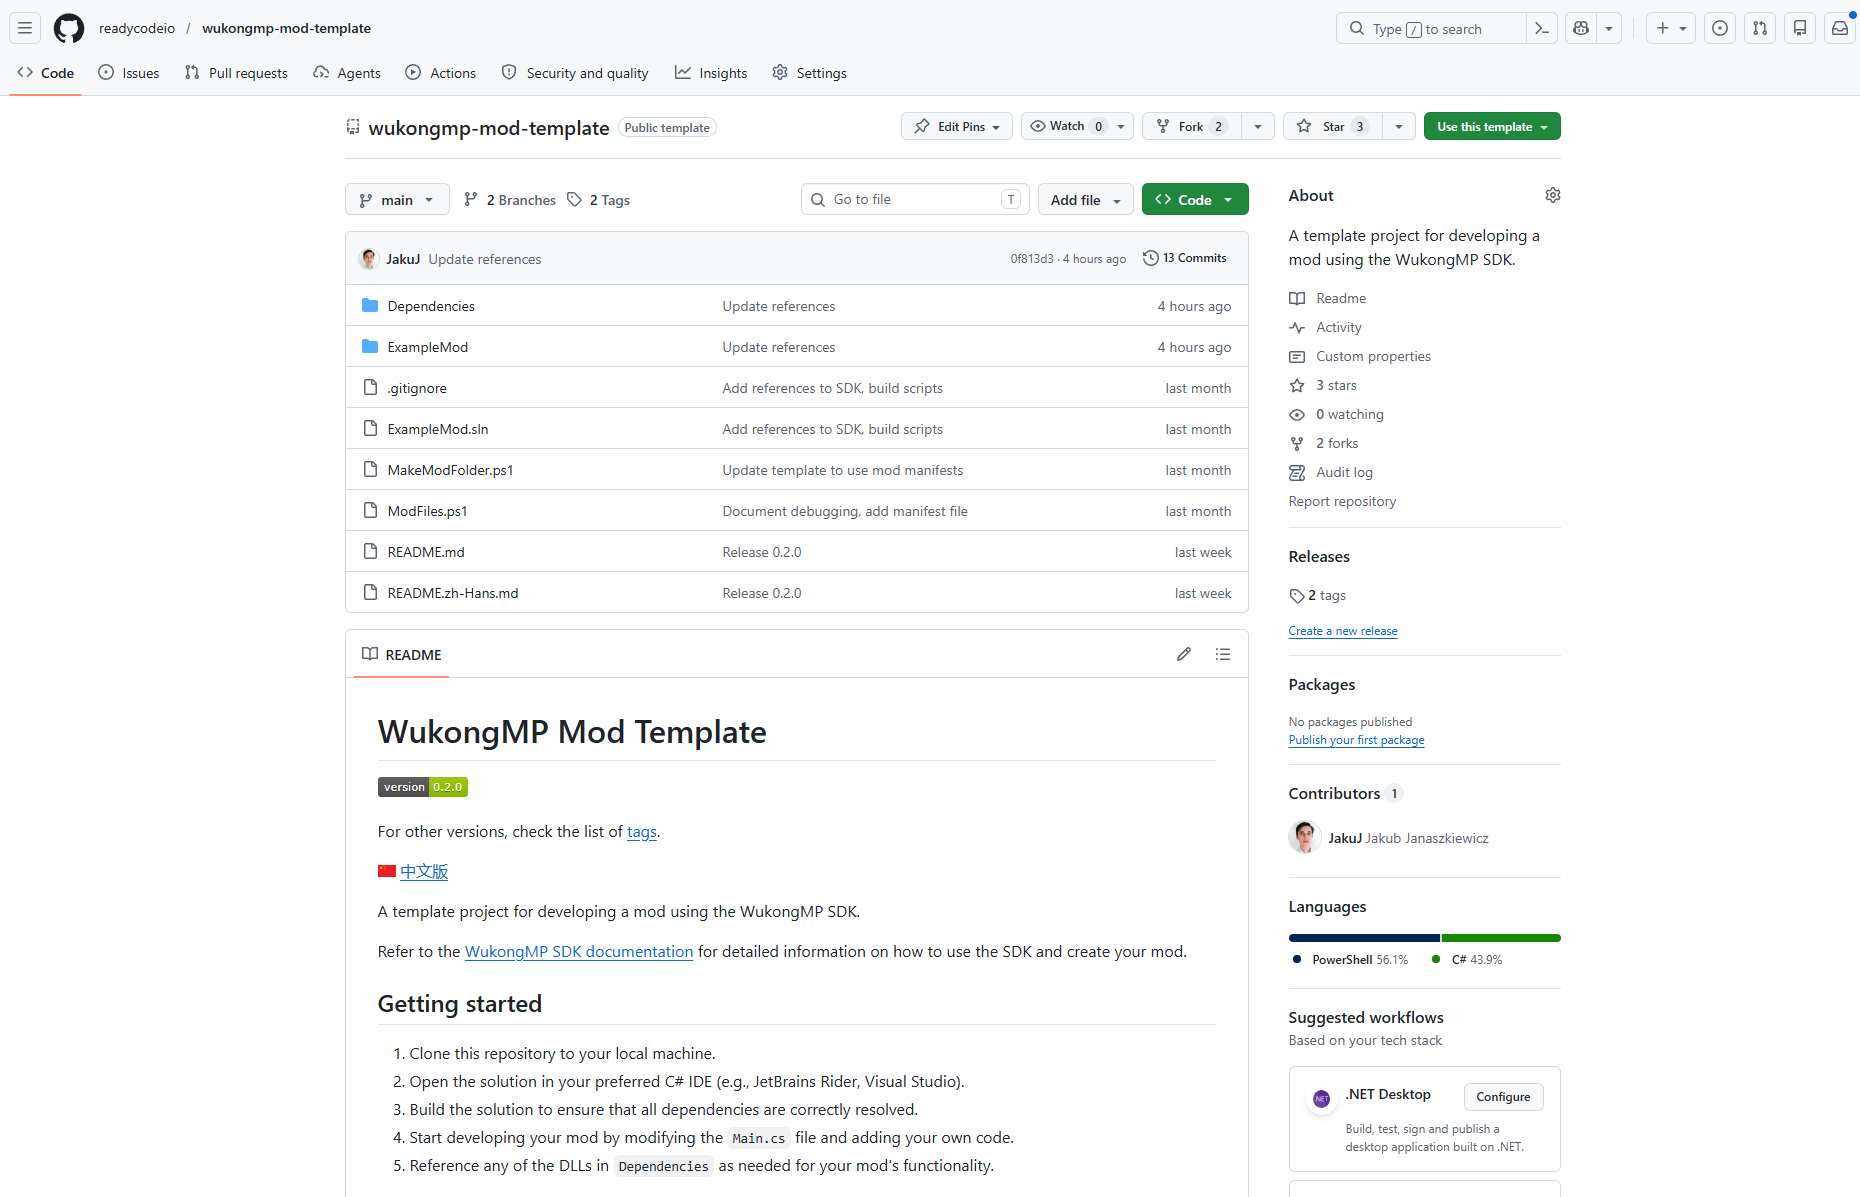
Task: Focus the Go to file field
Action: point(914,199)
